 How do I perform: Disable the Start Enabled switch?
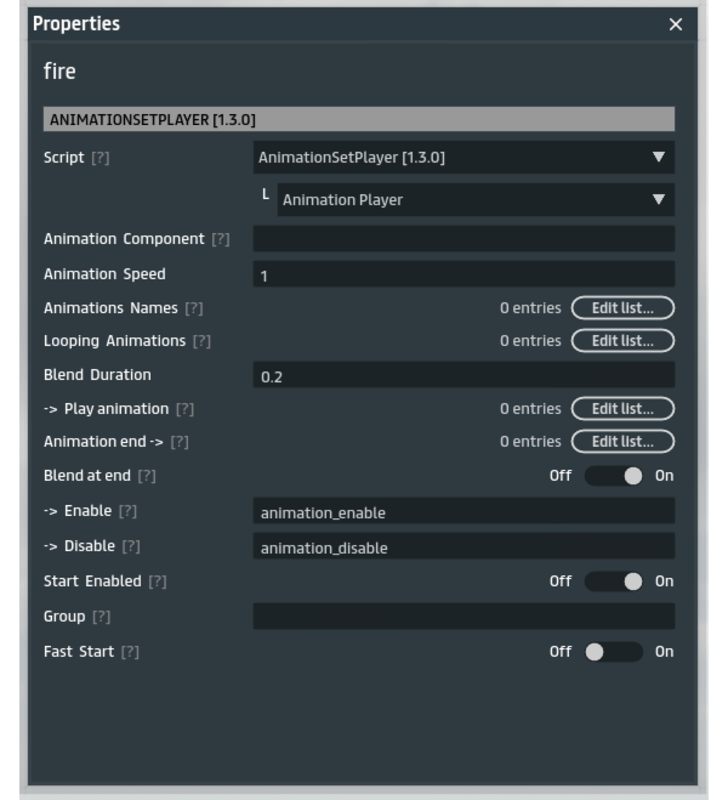[x=613, y=581]
